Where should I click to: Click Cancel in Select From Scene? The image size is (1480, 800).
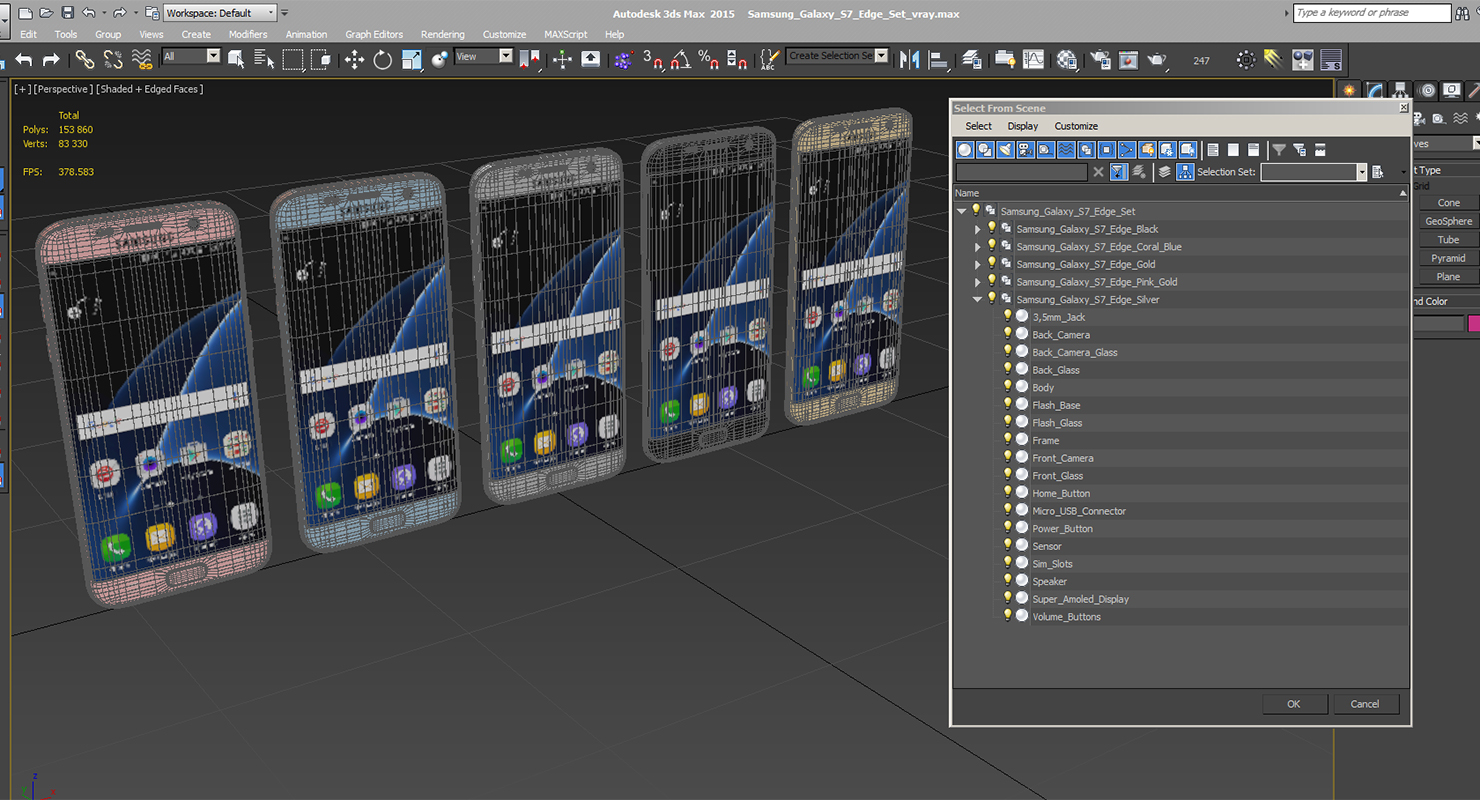(x=1365, y=704)
